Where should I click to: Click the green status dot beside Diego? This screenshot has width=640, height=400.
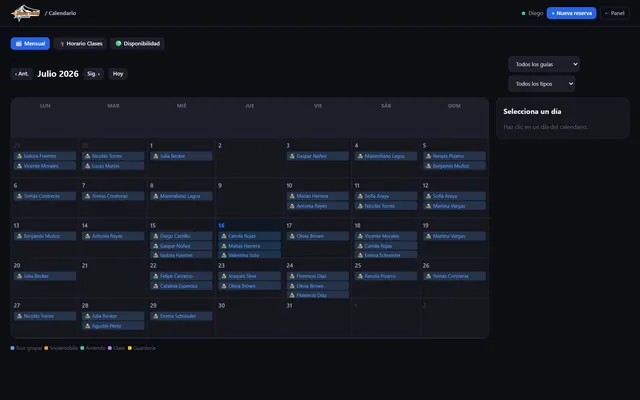523,13
